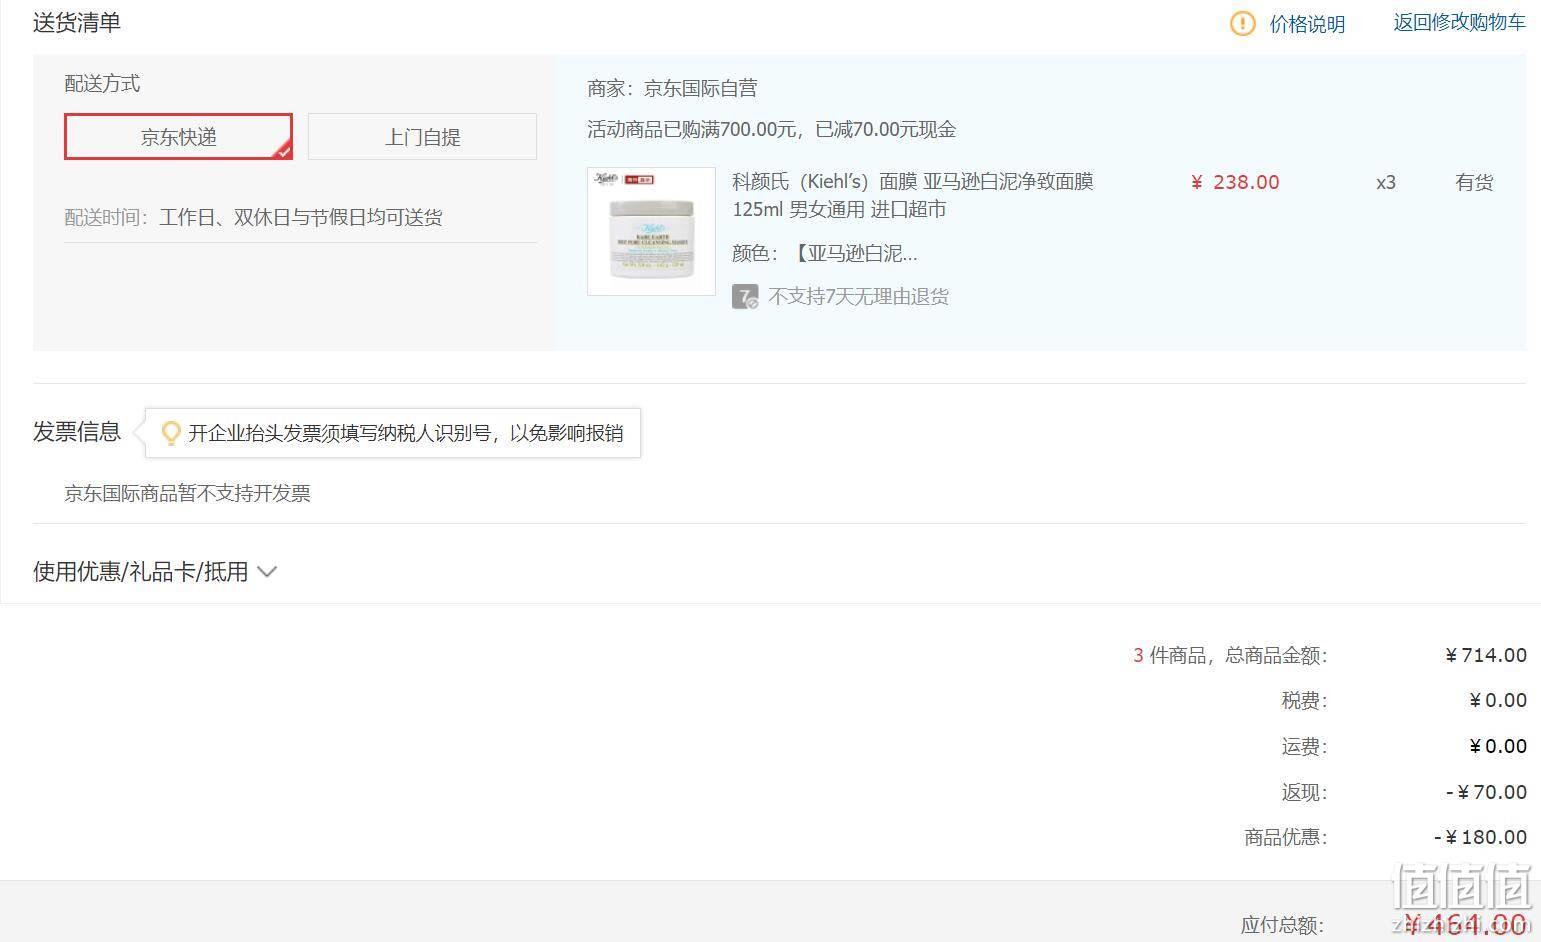
Task: Open the Kiehl's mask product thumbnail
Action: tap(651, 231)
